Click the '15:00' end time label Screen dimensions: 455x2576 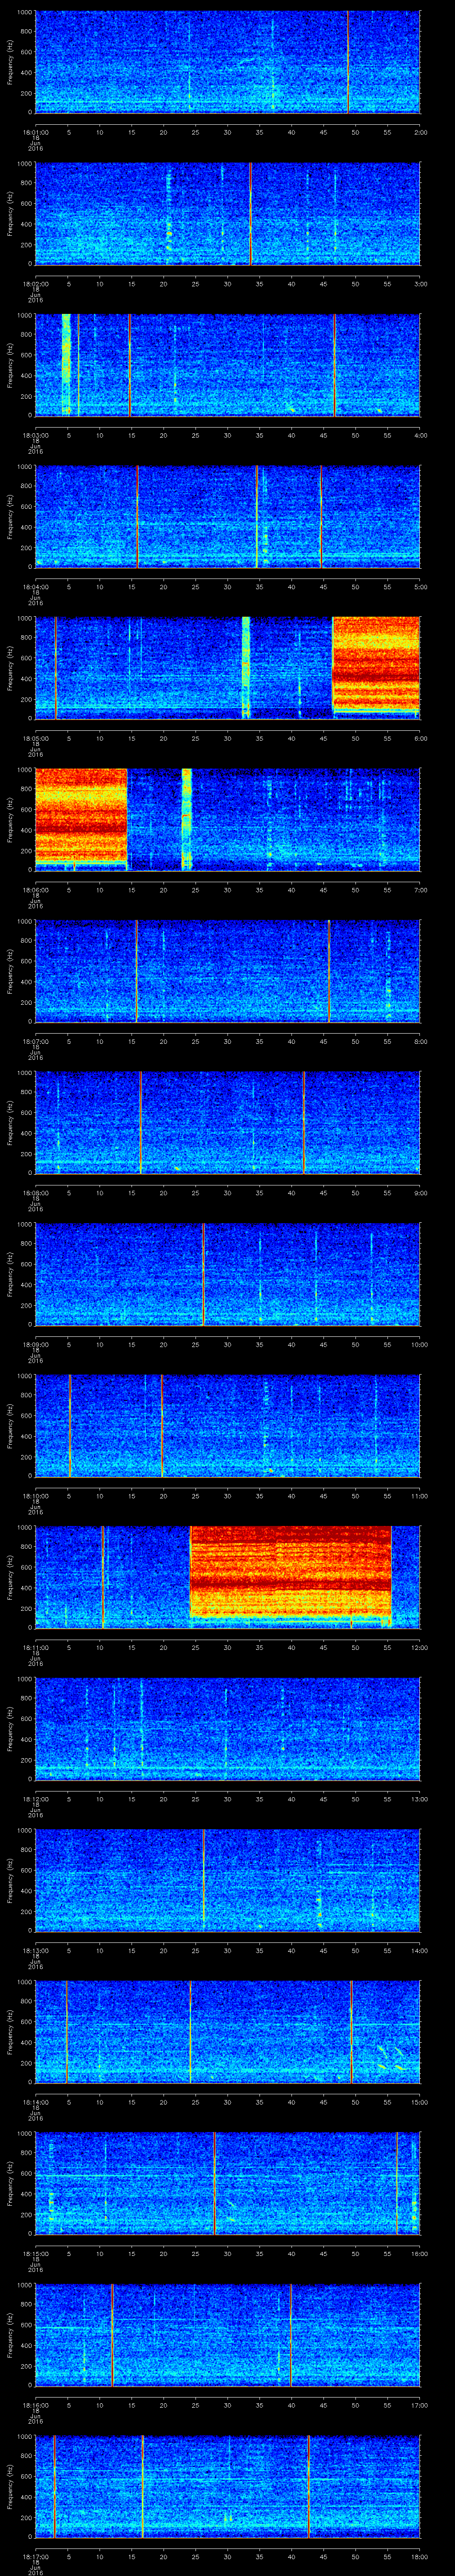(x=419, y=2102)
